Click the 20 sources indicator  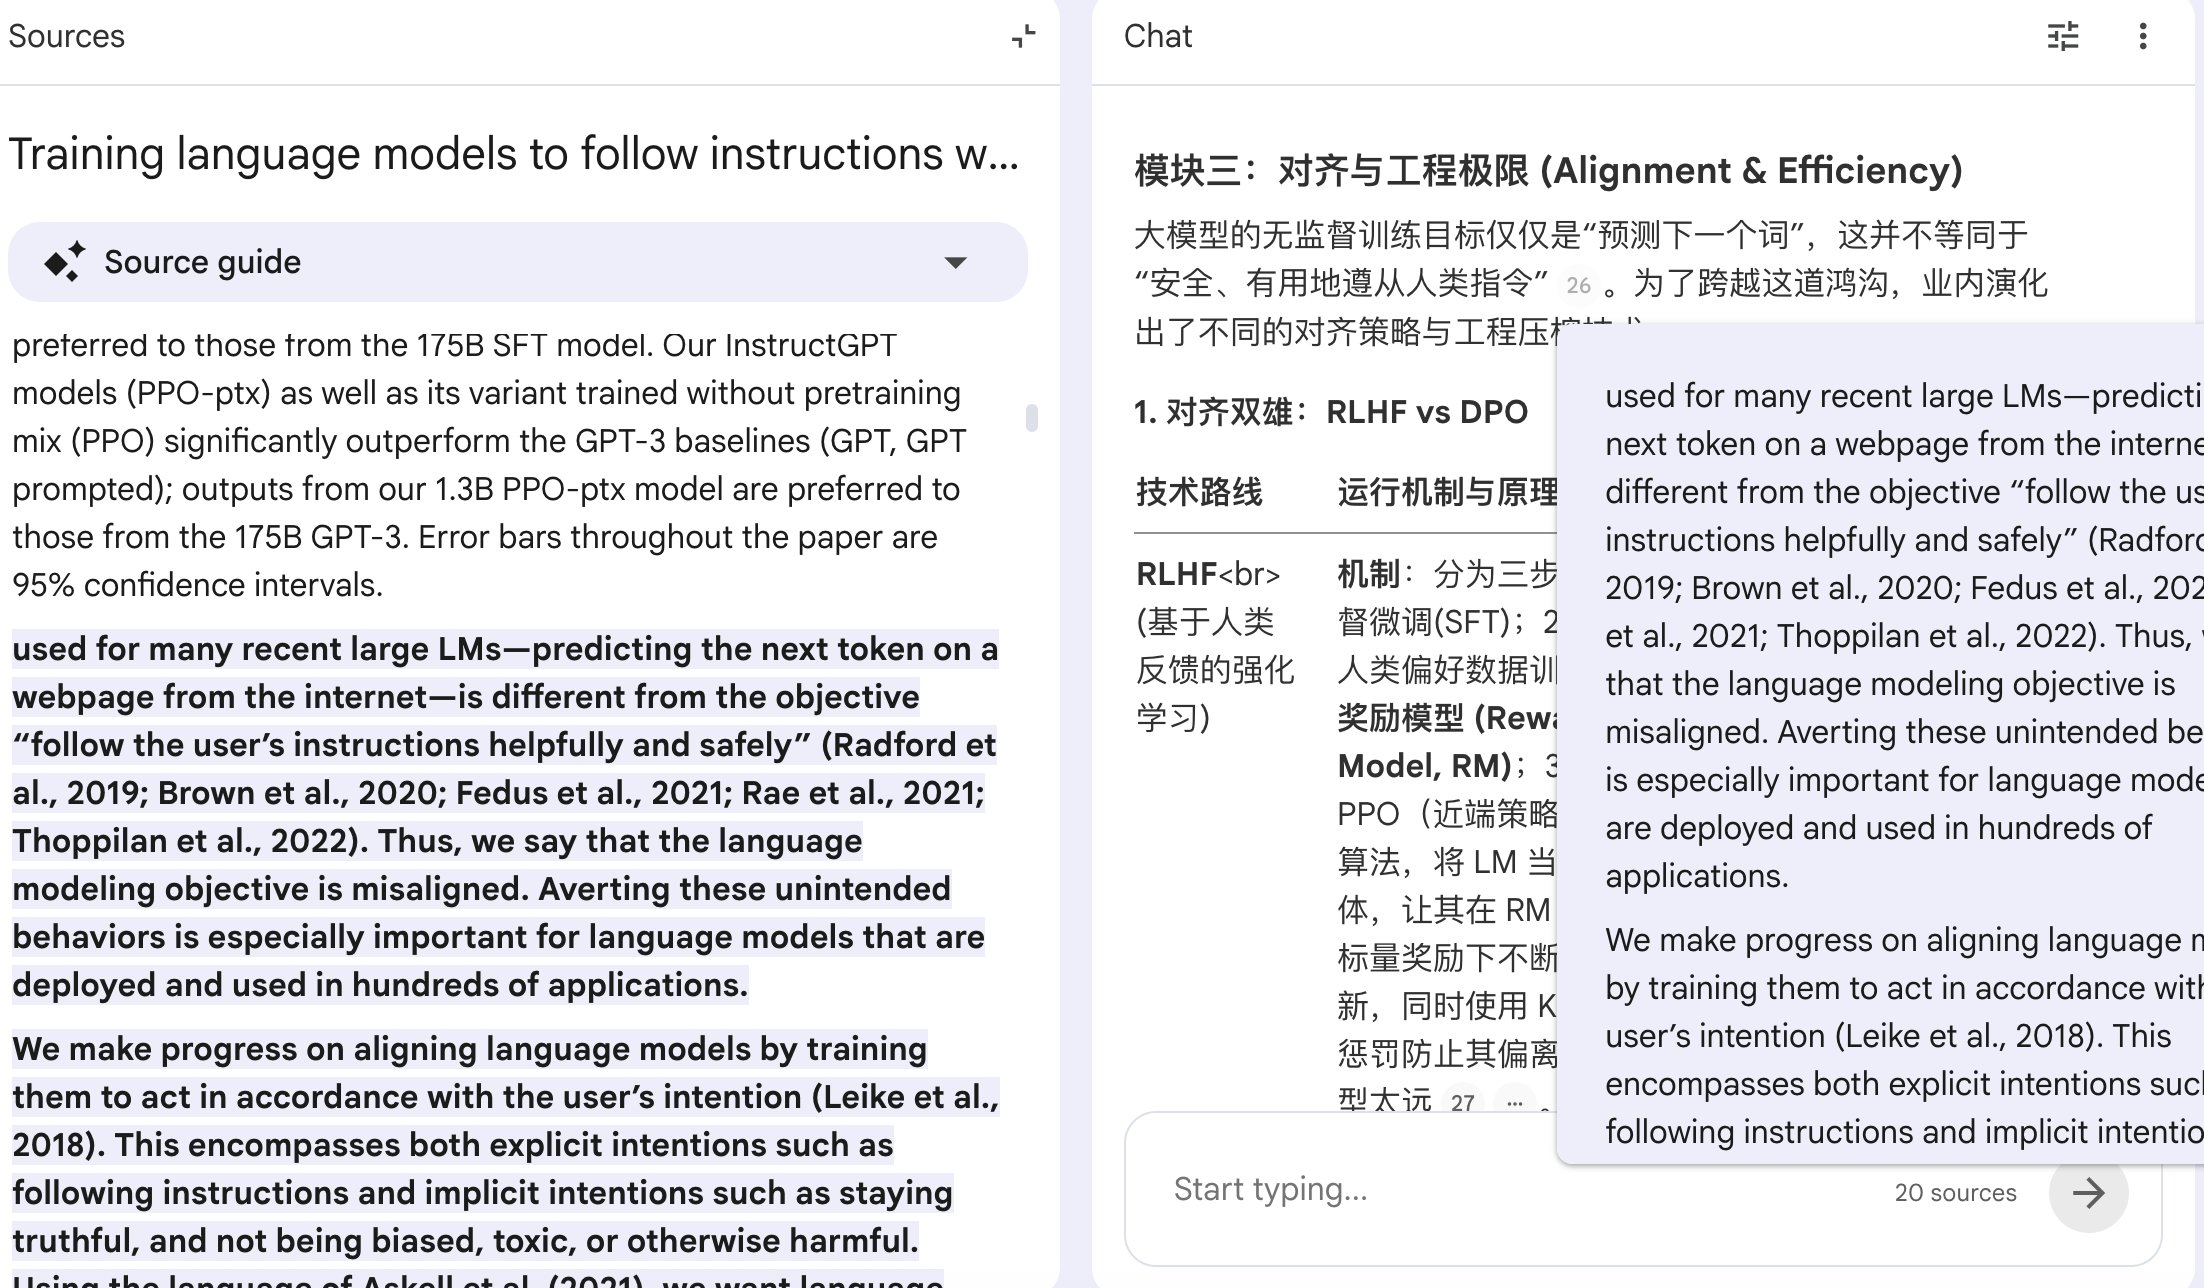(x=1955, y=1192)
